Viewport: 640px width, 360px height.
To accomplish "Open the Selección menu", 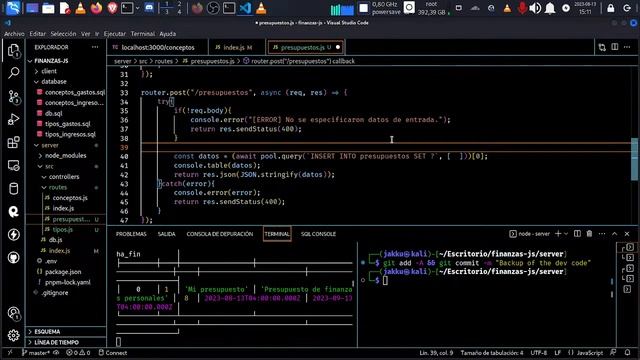I will pyautogui.click(x=63, y=34).
